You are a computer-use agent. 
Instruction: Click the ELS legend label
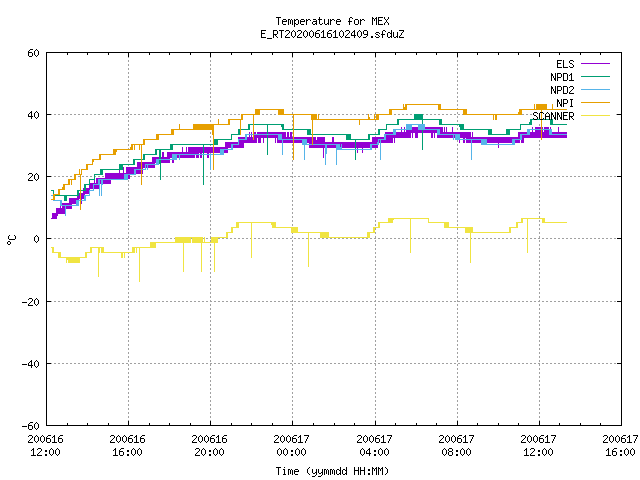click(x=565, y=64)
